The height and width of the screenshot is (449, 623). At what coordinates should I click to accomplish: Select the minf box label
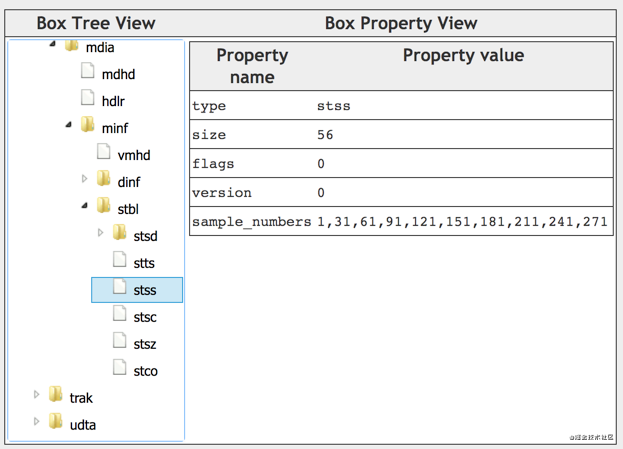(x=115, y=128)
